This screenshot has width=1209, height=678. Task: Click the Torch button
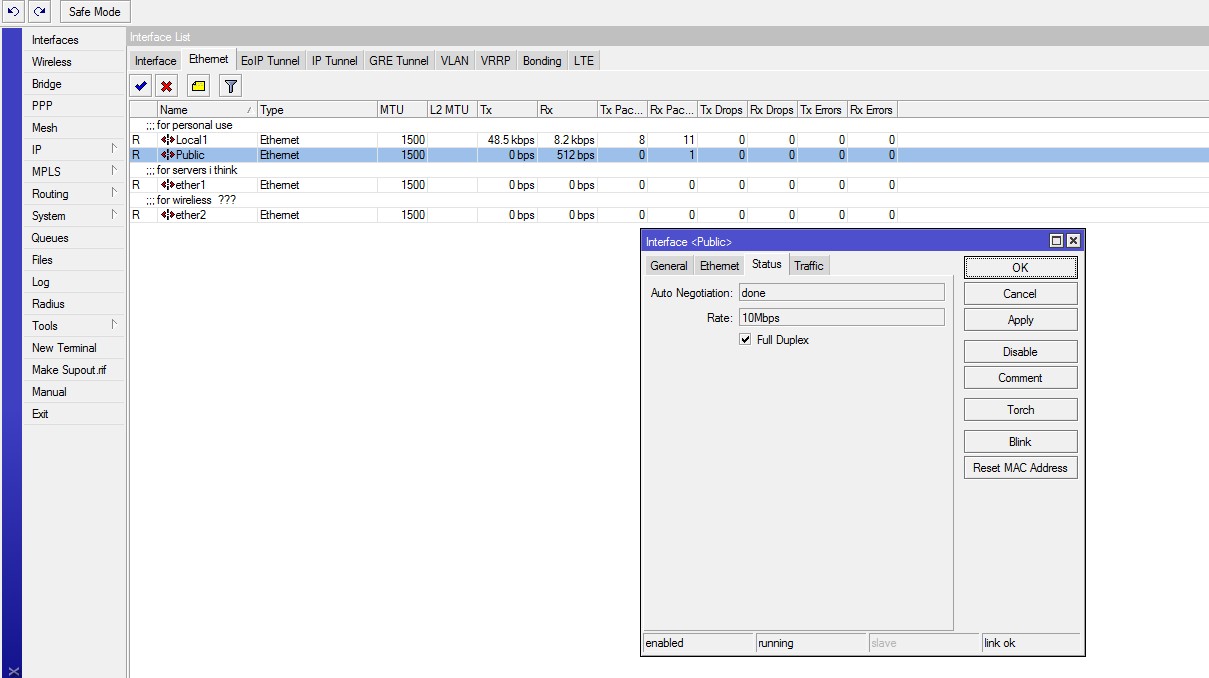[x=1020, y=410]
